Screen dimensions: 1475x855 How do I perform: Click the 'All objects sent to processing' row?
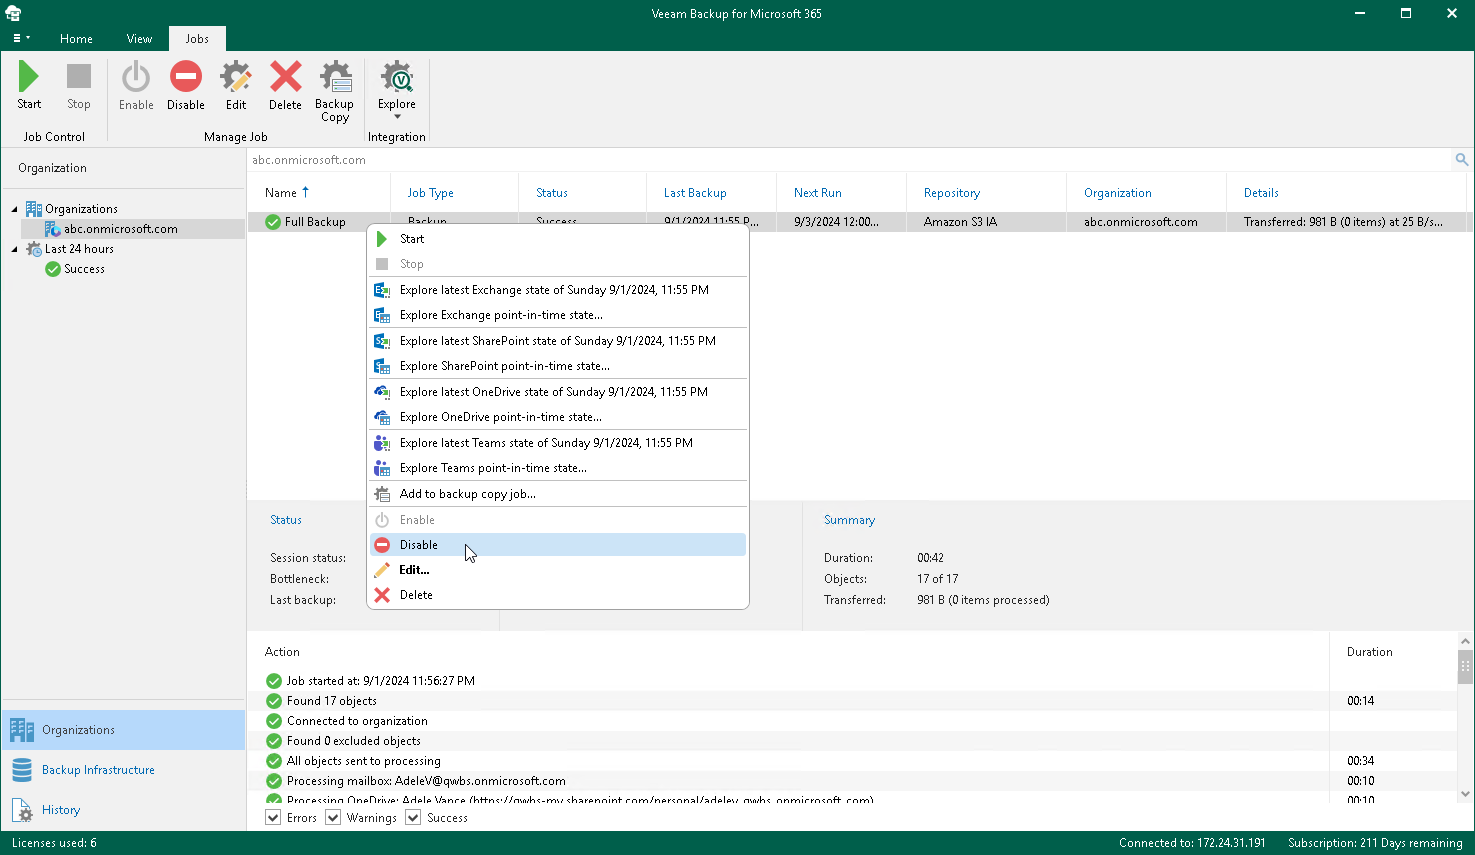(852, 761)
